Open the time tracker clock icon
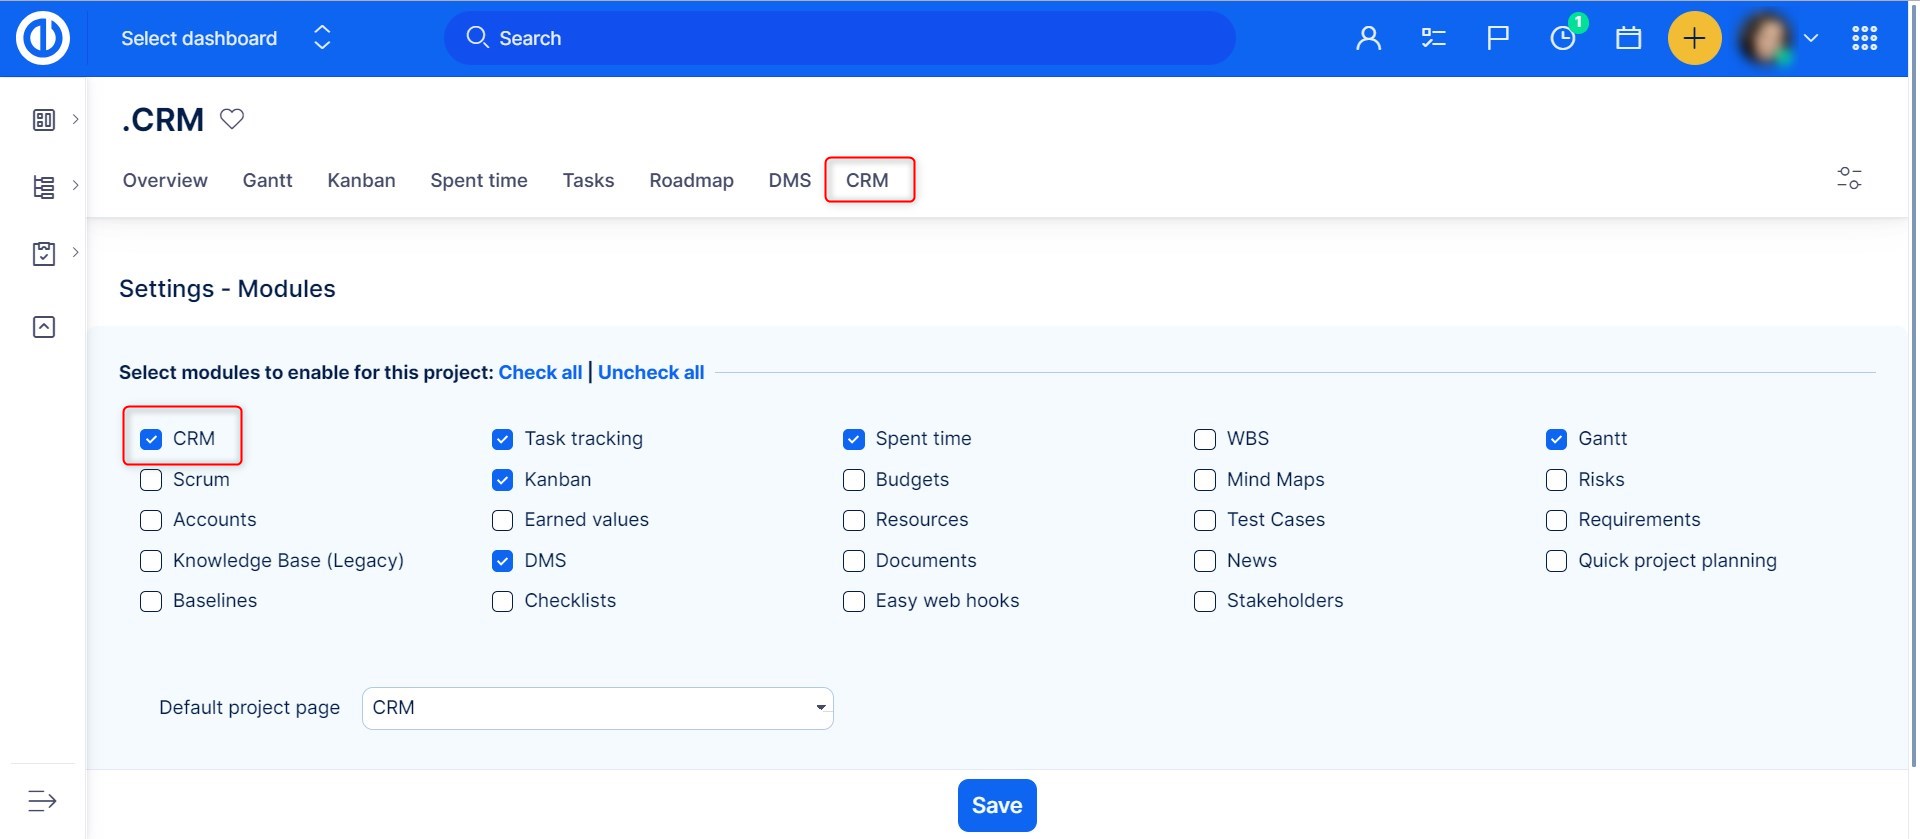This screenshot has height=839, width=1920. coord(1562,38)
